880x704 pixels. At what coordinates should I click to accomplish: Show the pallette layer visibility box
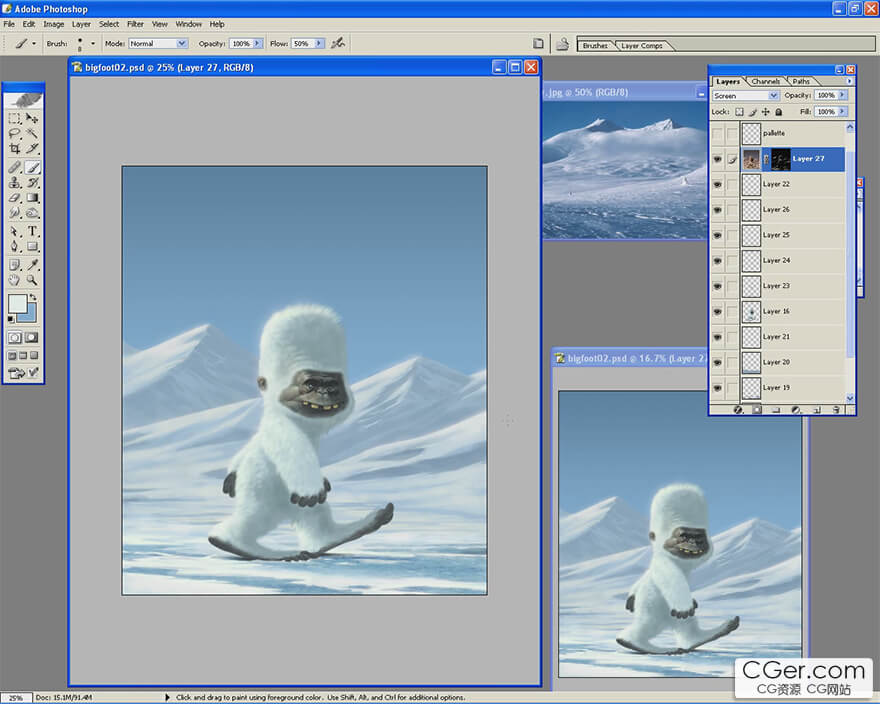(717, 133)
